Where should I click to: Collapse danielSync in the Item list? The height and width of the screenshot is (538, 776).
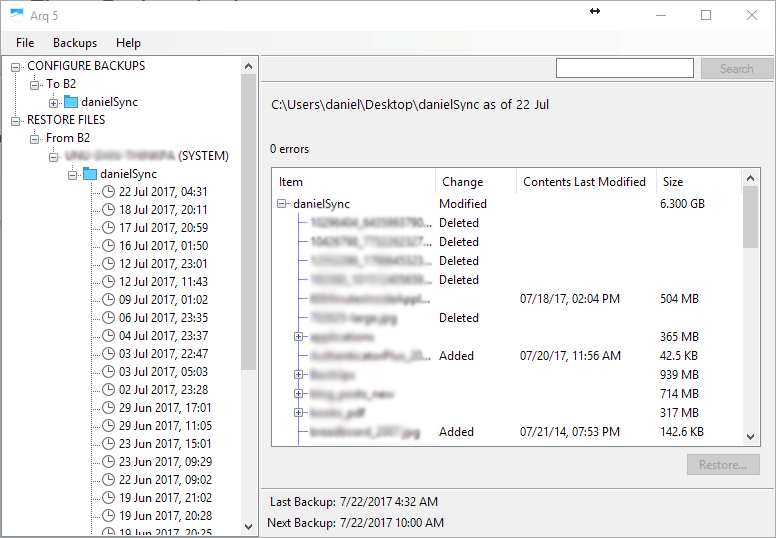click(282, 203)
